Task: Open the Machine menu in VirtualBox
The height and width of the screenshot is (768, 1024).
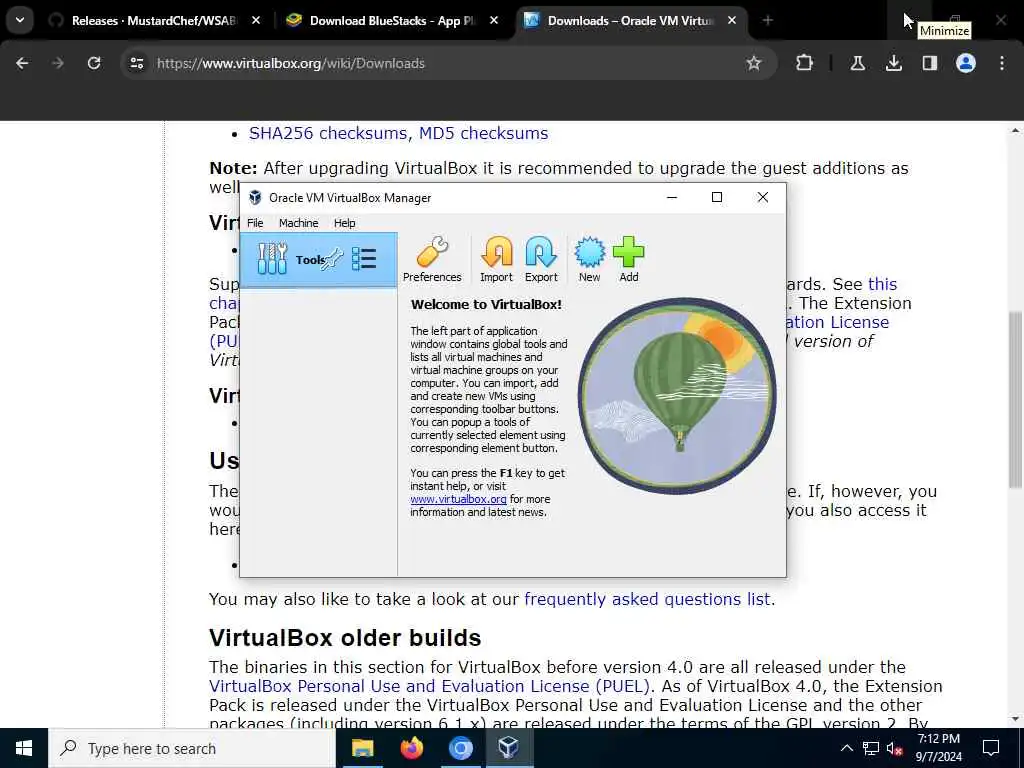Action: pos(298,223)
